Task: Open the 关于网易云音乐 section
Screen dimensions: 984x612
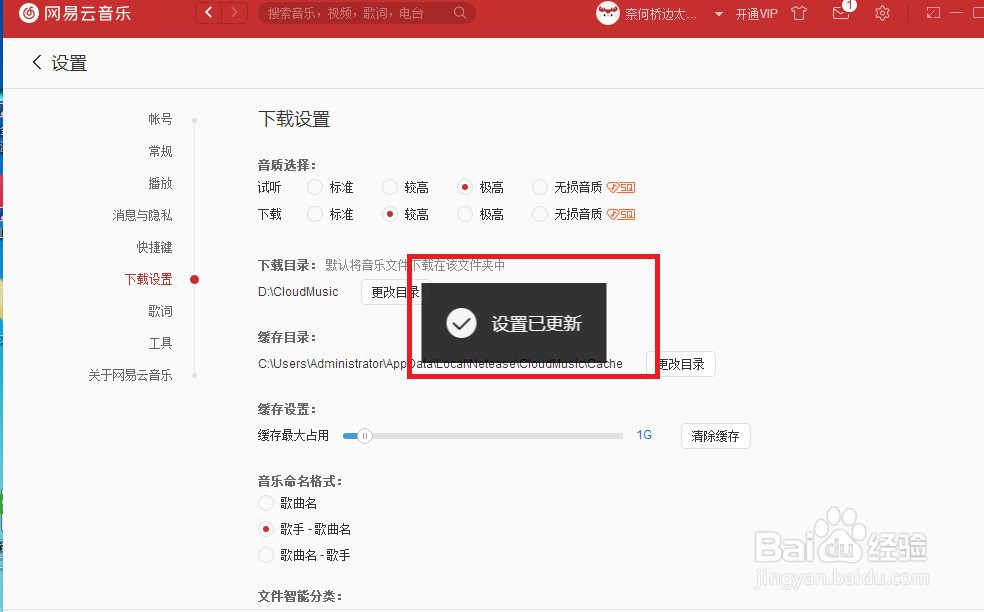Action: (x=130, y=375)
